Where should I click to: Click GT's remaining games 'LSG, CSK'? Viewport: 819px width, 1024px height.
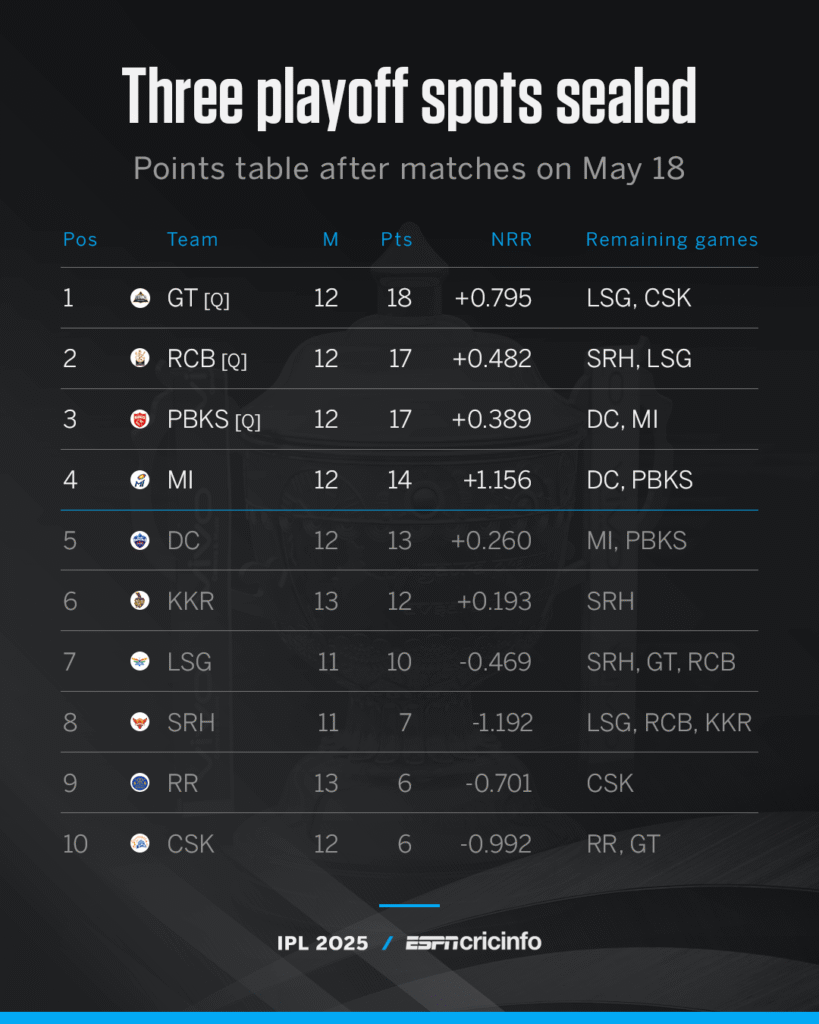639,298
